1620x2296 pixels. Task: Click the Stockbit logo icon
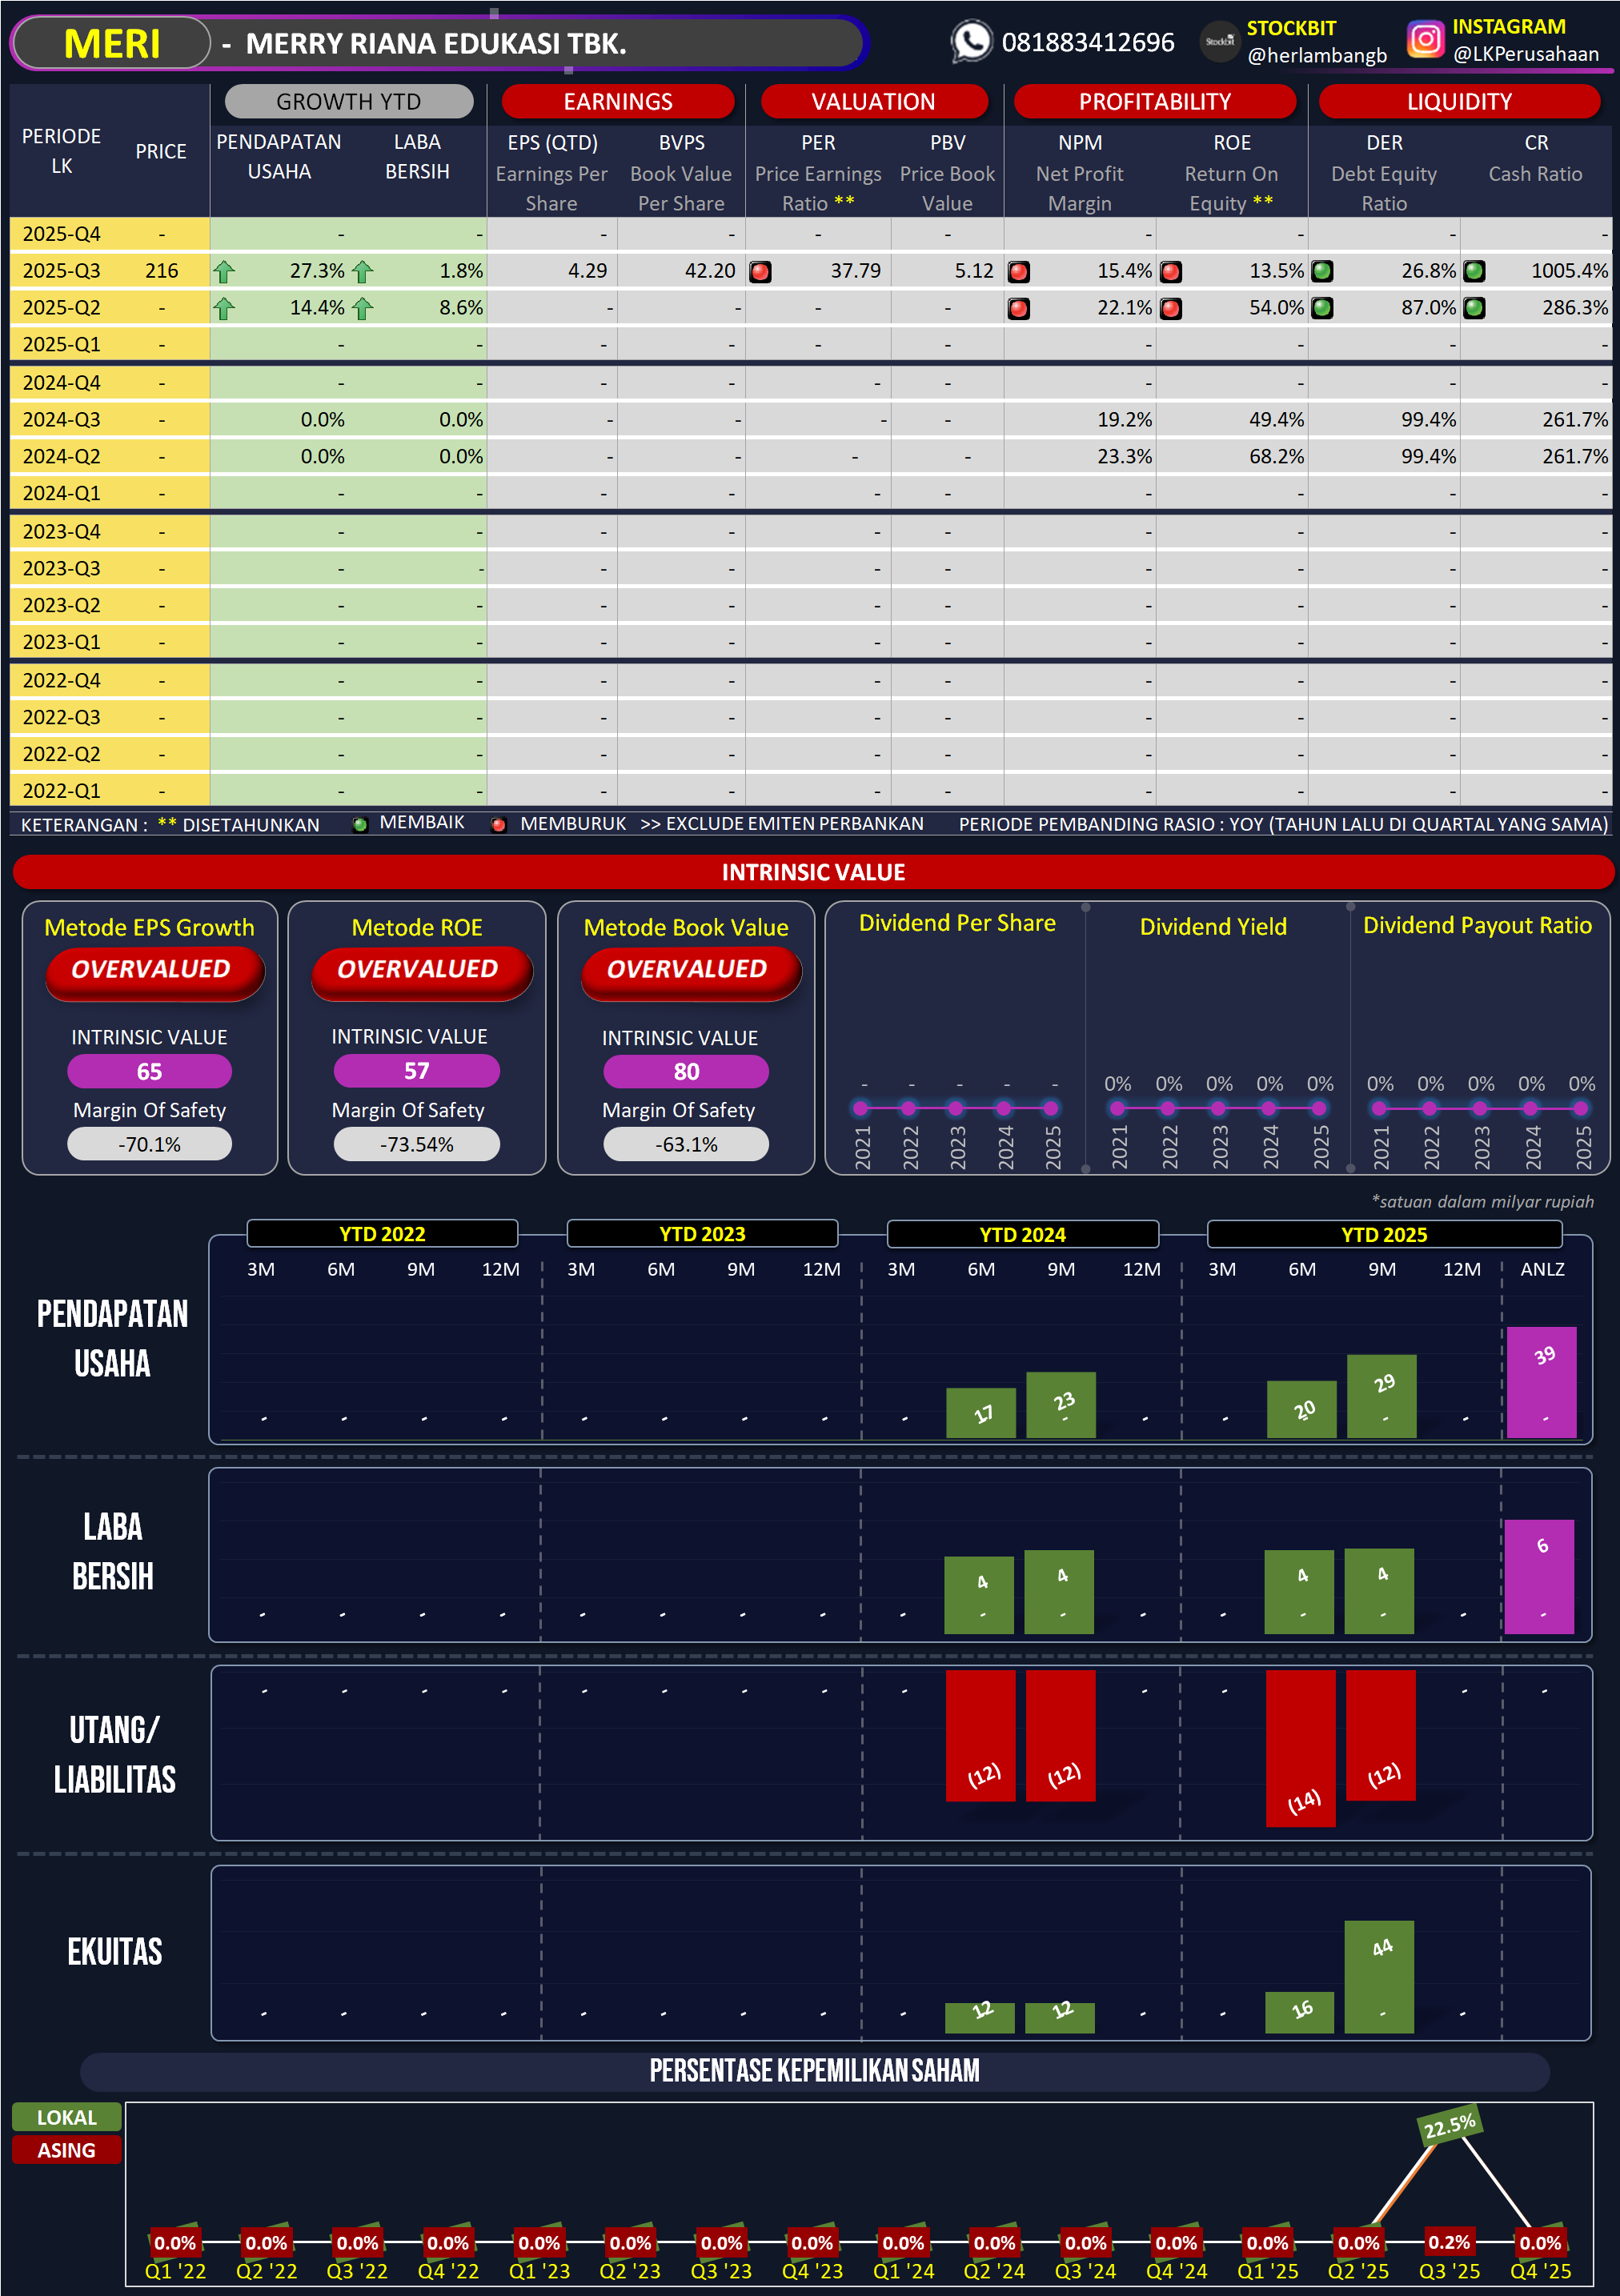point(1219,42)
